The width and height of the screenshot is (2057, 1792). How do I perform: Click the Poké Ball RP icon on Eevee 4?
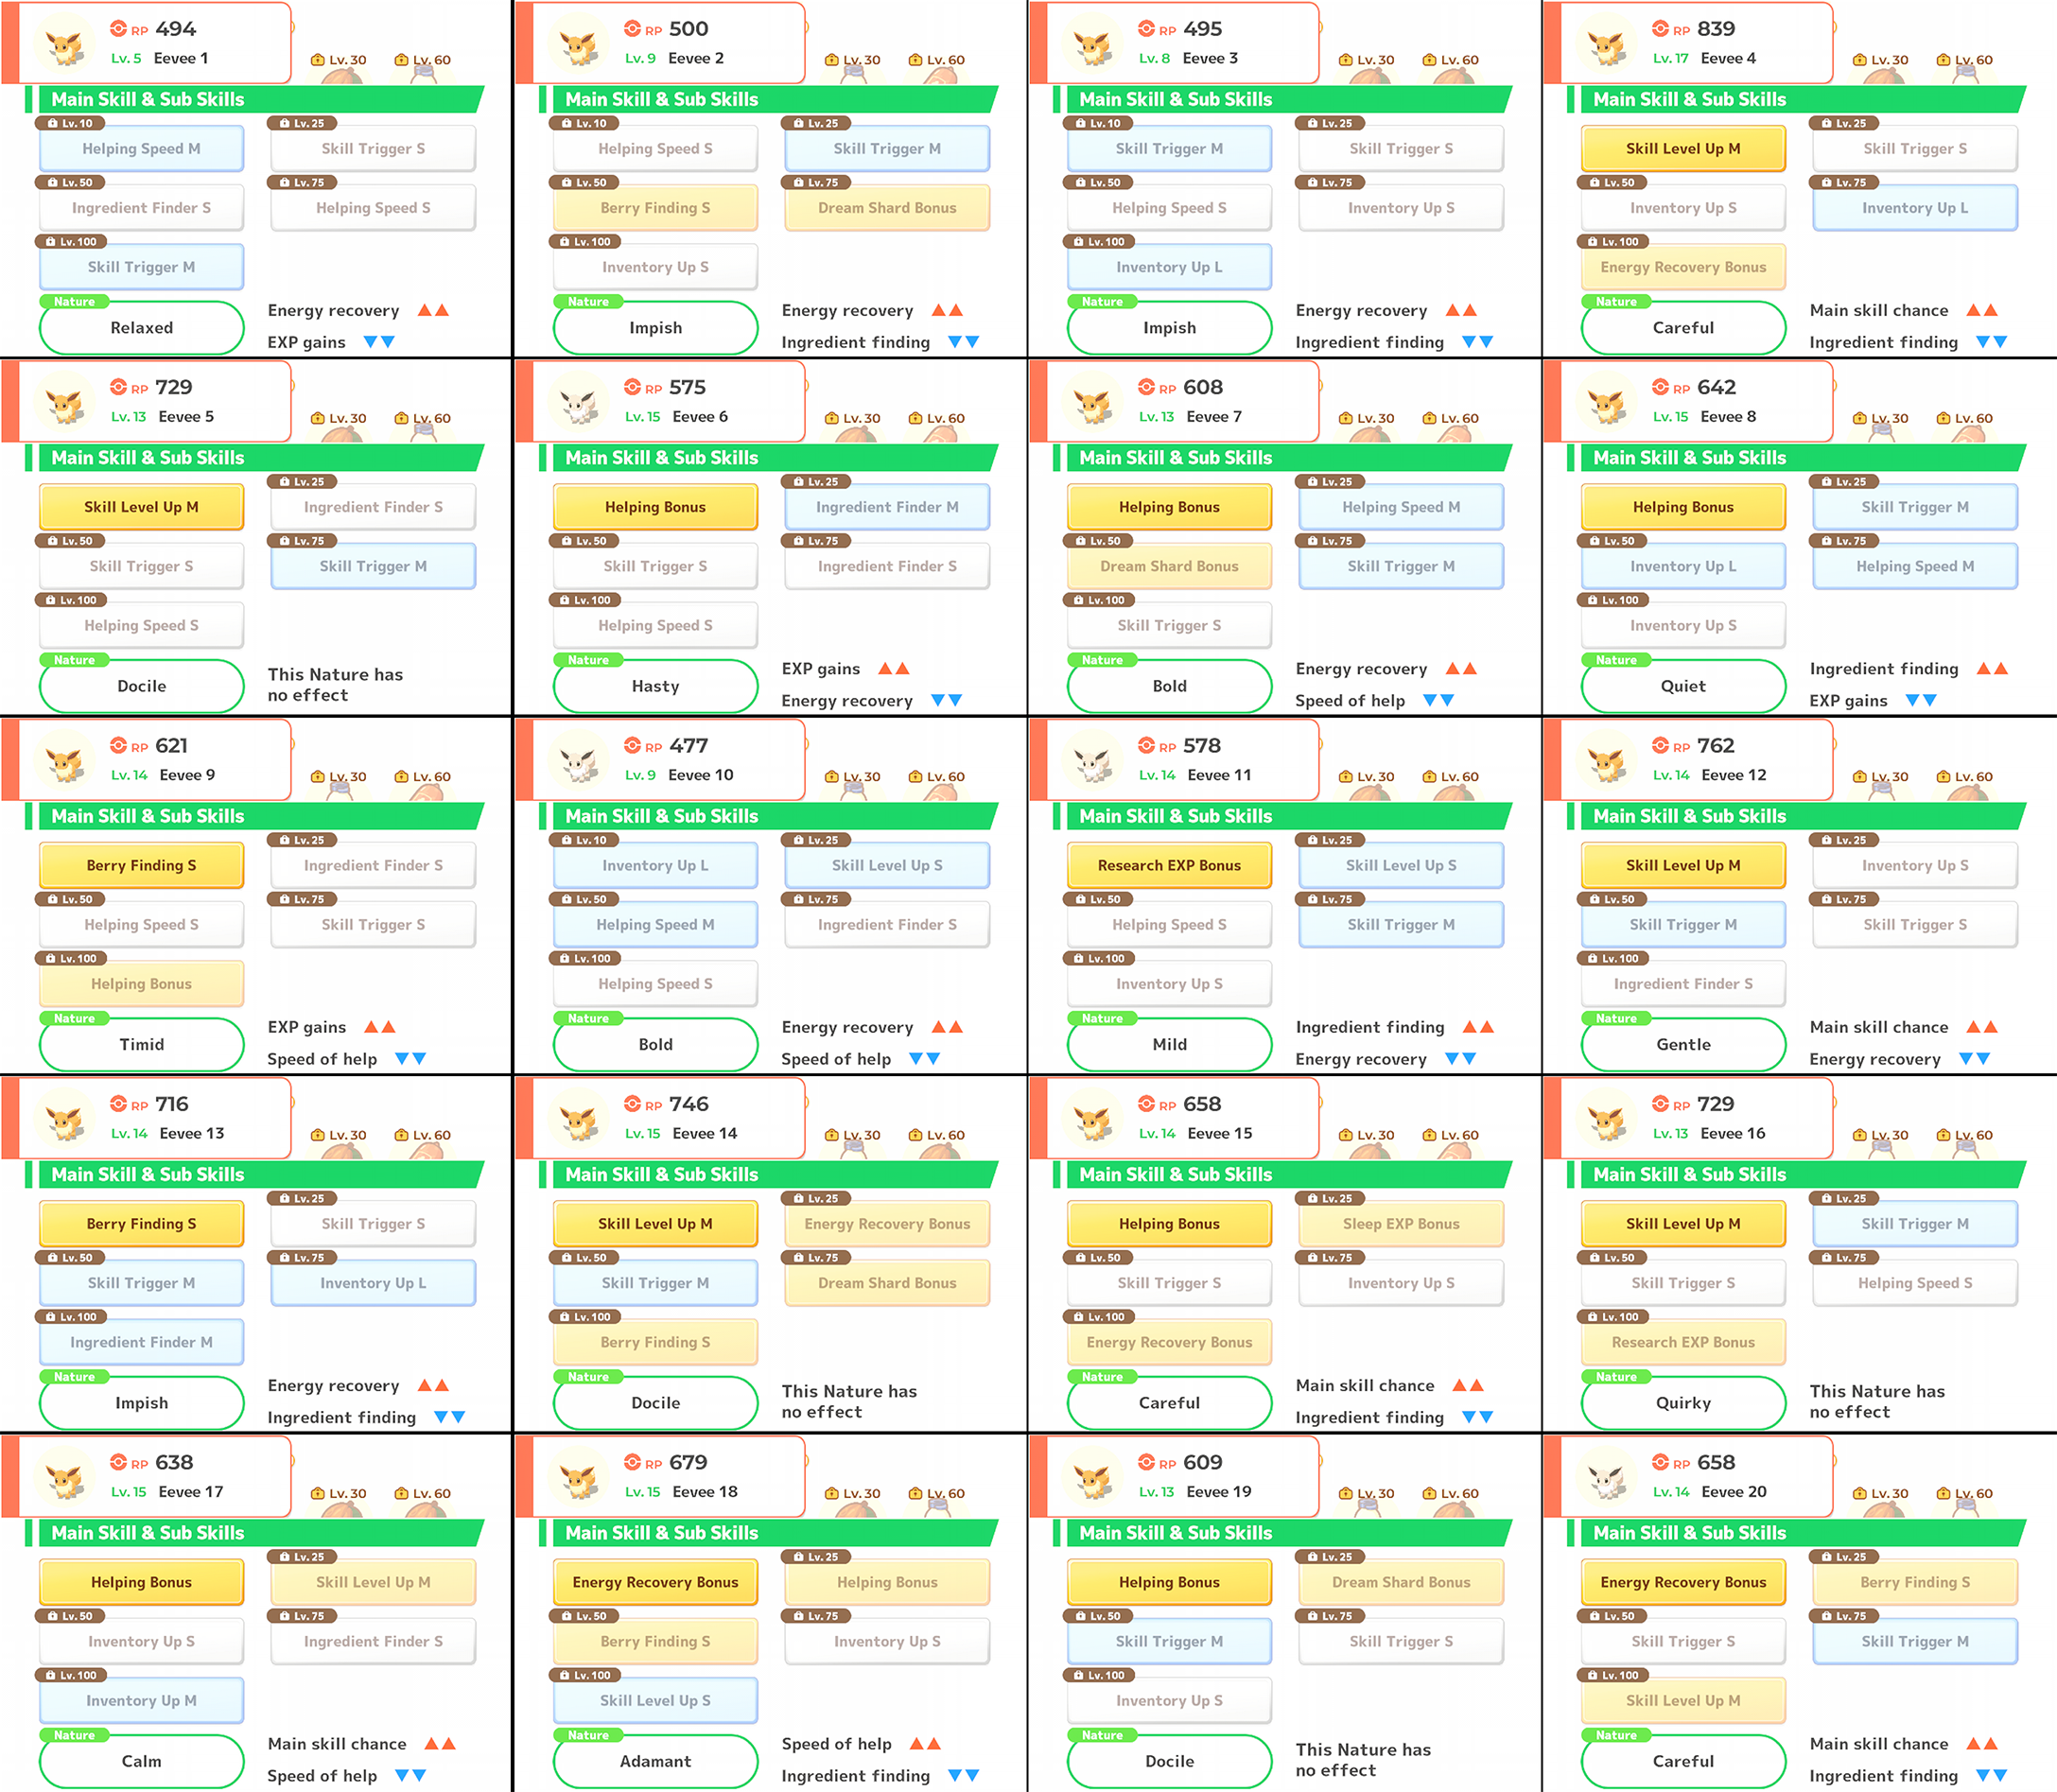click(x=1660, y=29)
